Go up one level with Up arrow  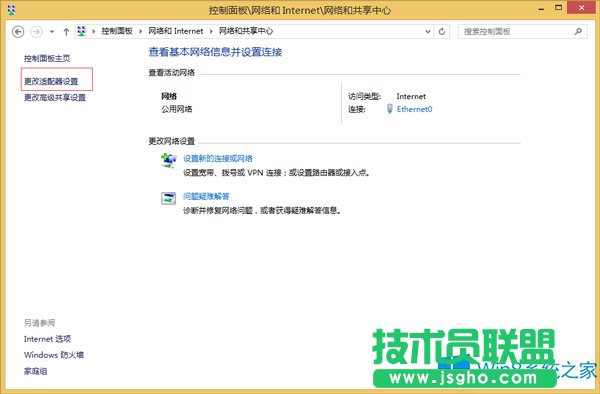tap(66, 31)
